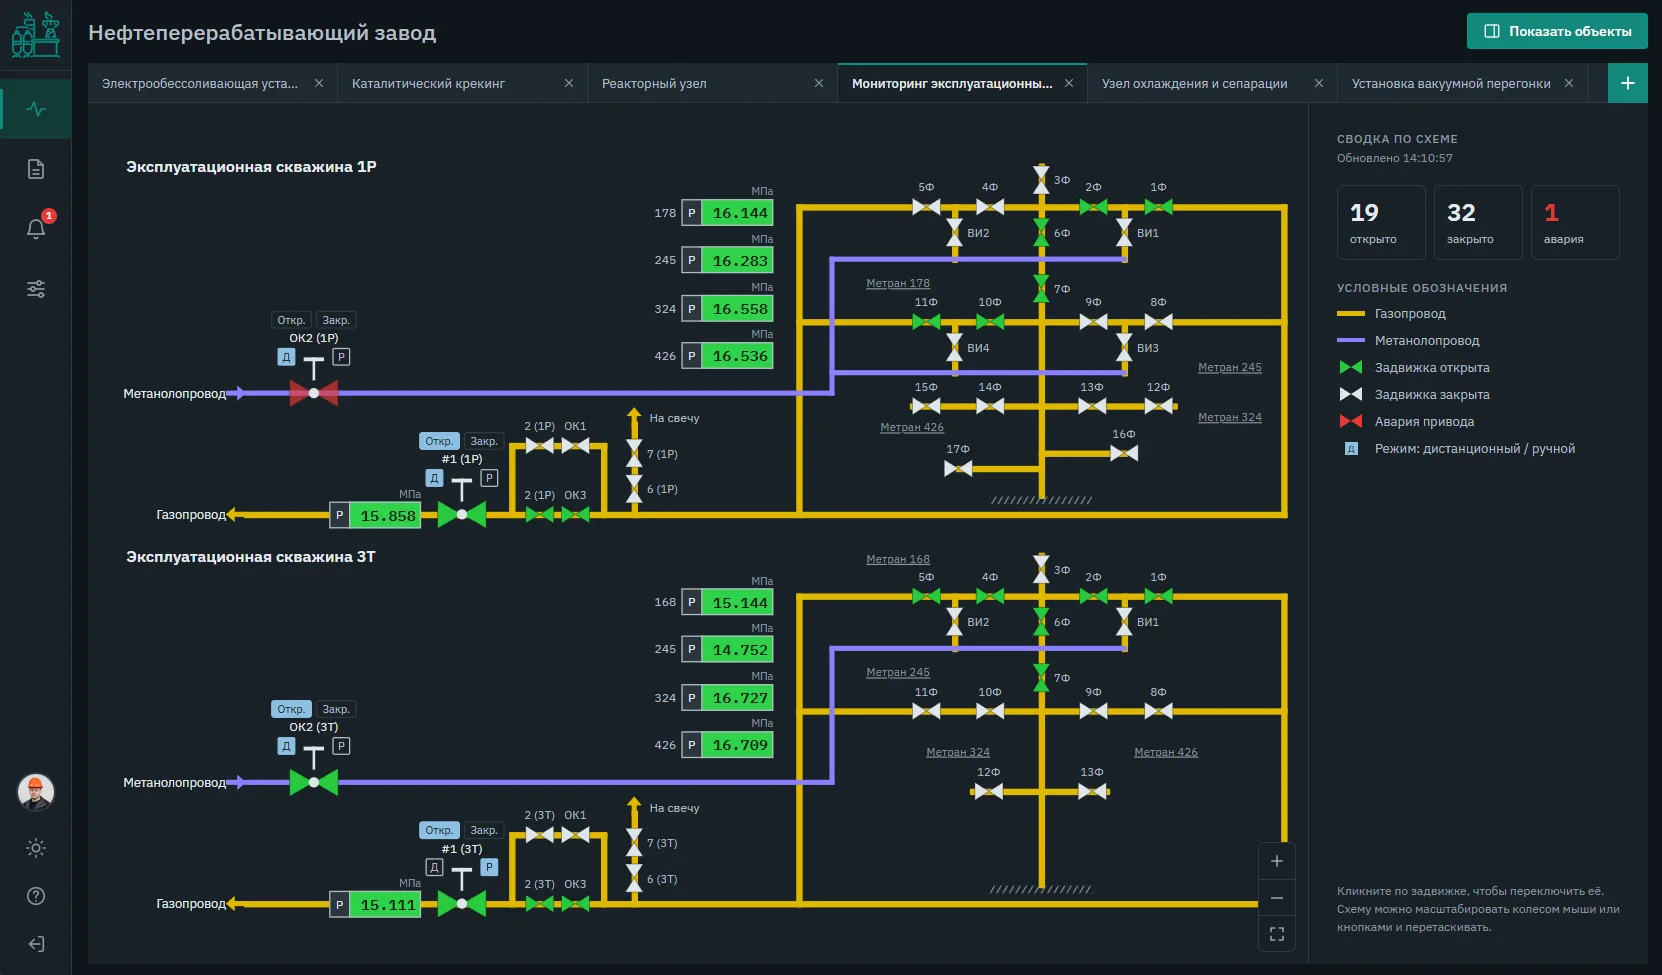Zoom out the scheme with minus

point(1277,898)
